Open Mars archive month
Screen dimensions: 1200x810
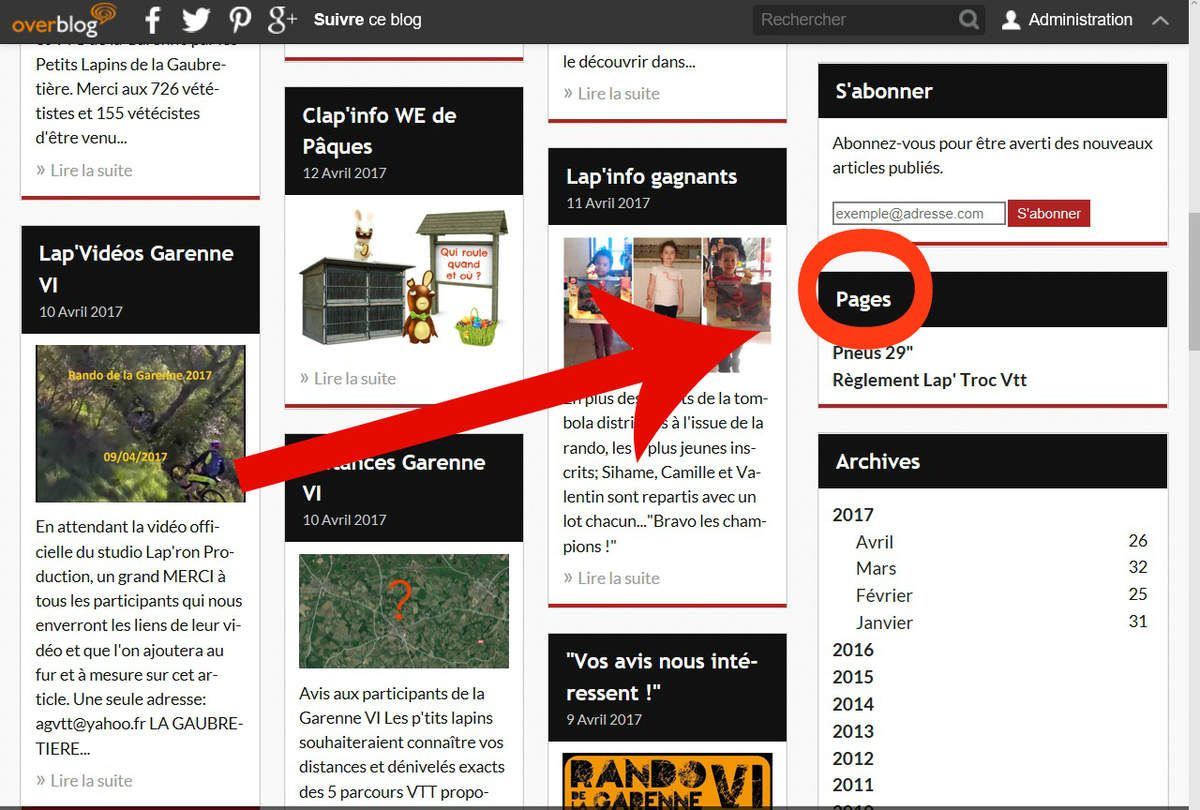876,568
